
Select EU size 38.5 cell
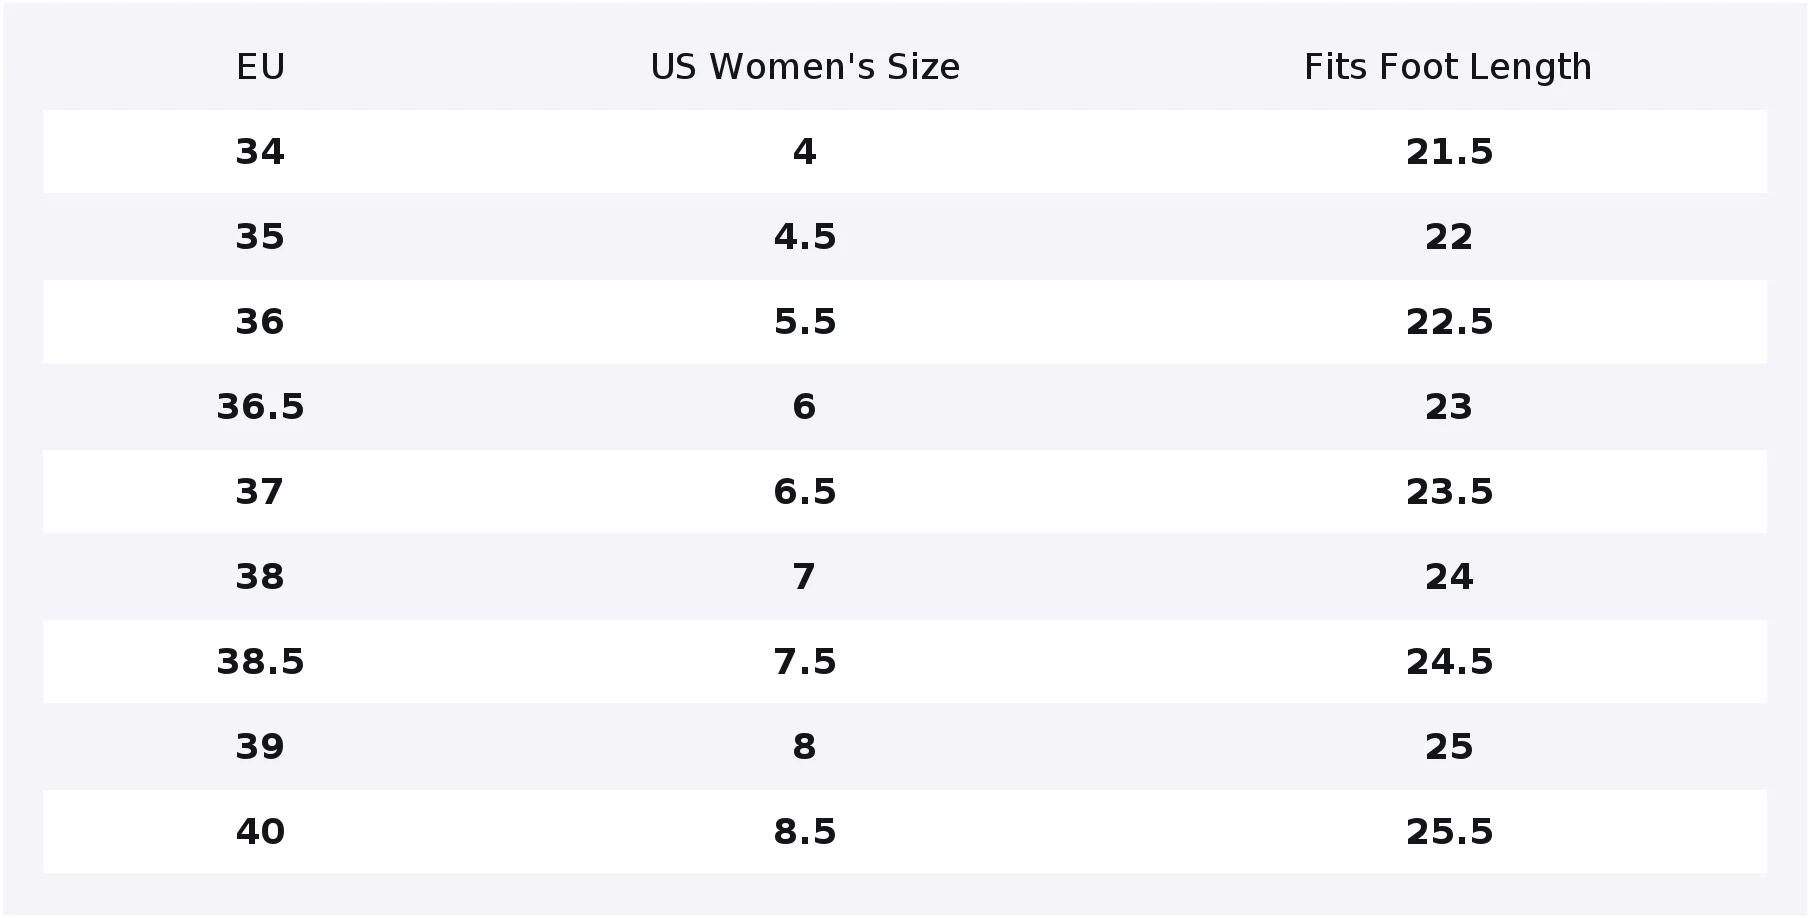[x=260, y=662]
